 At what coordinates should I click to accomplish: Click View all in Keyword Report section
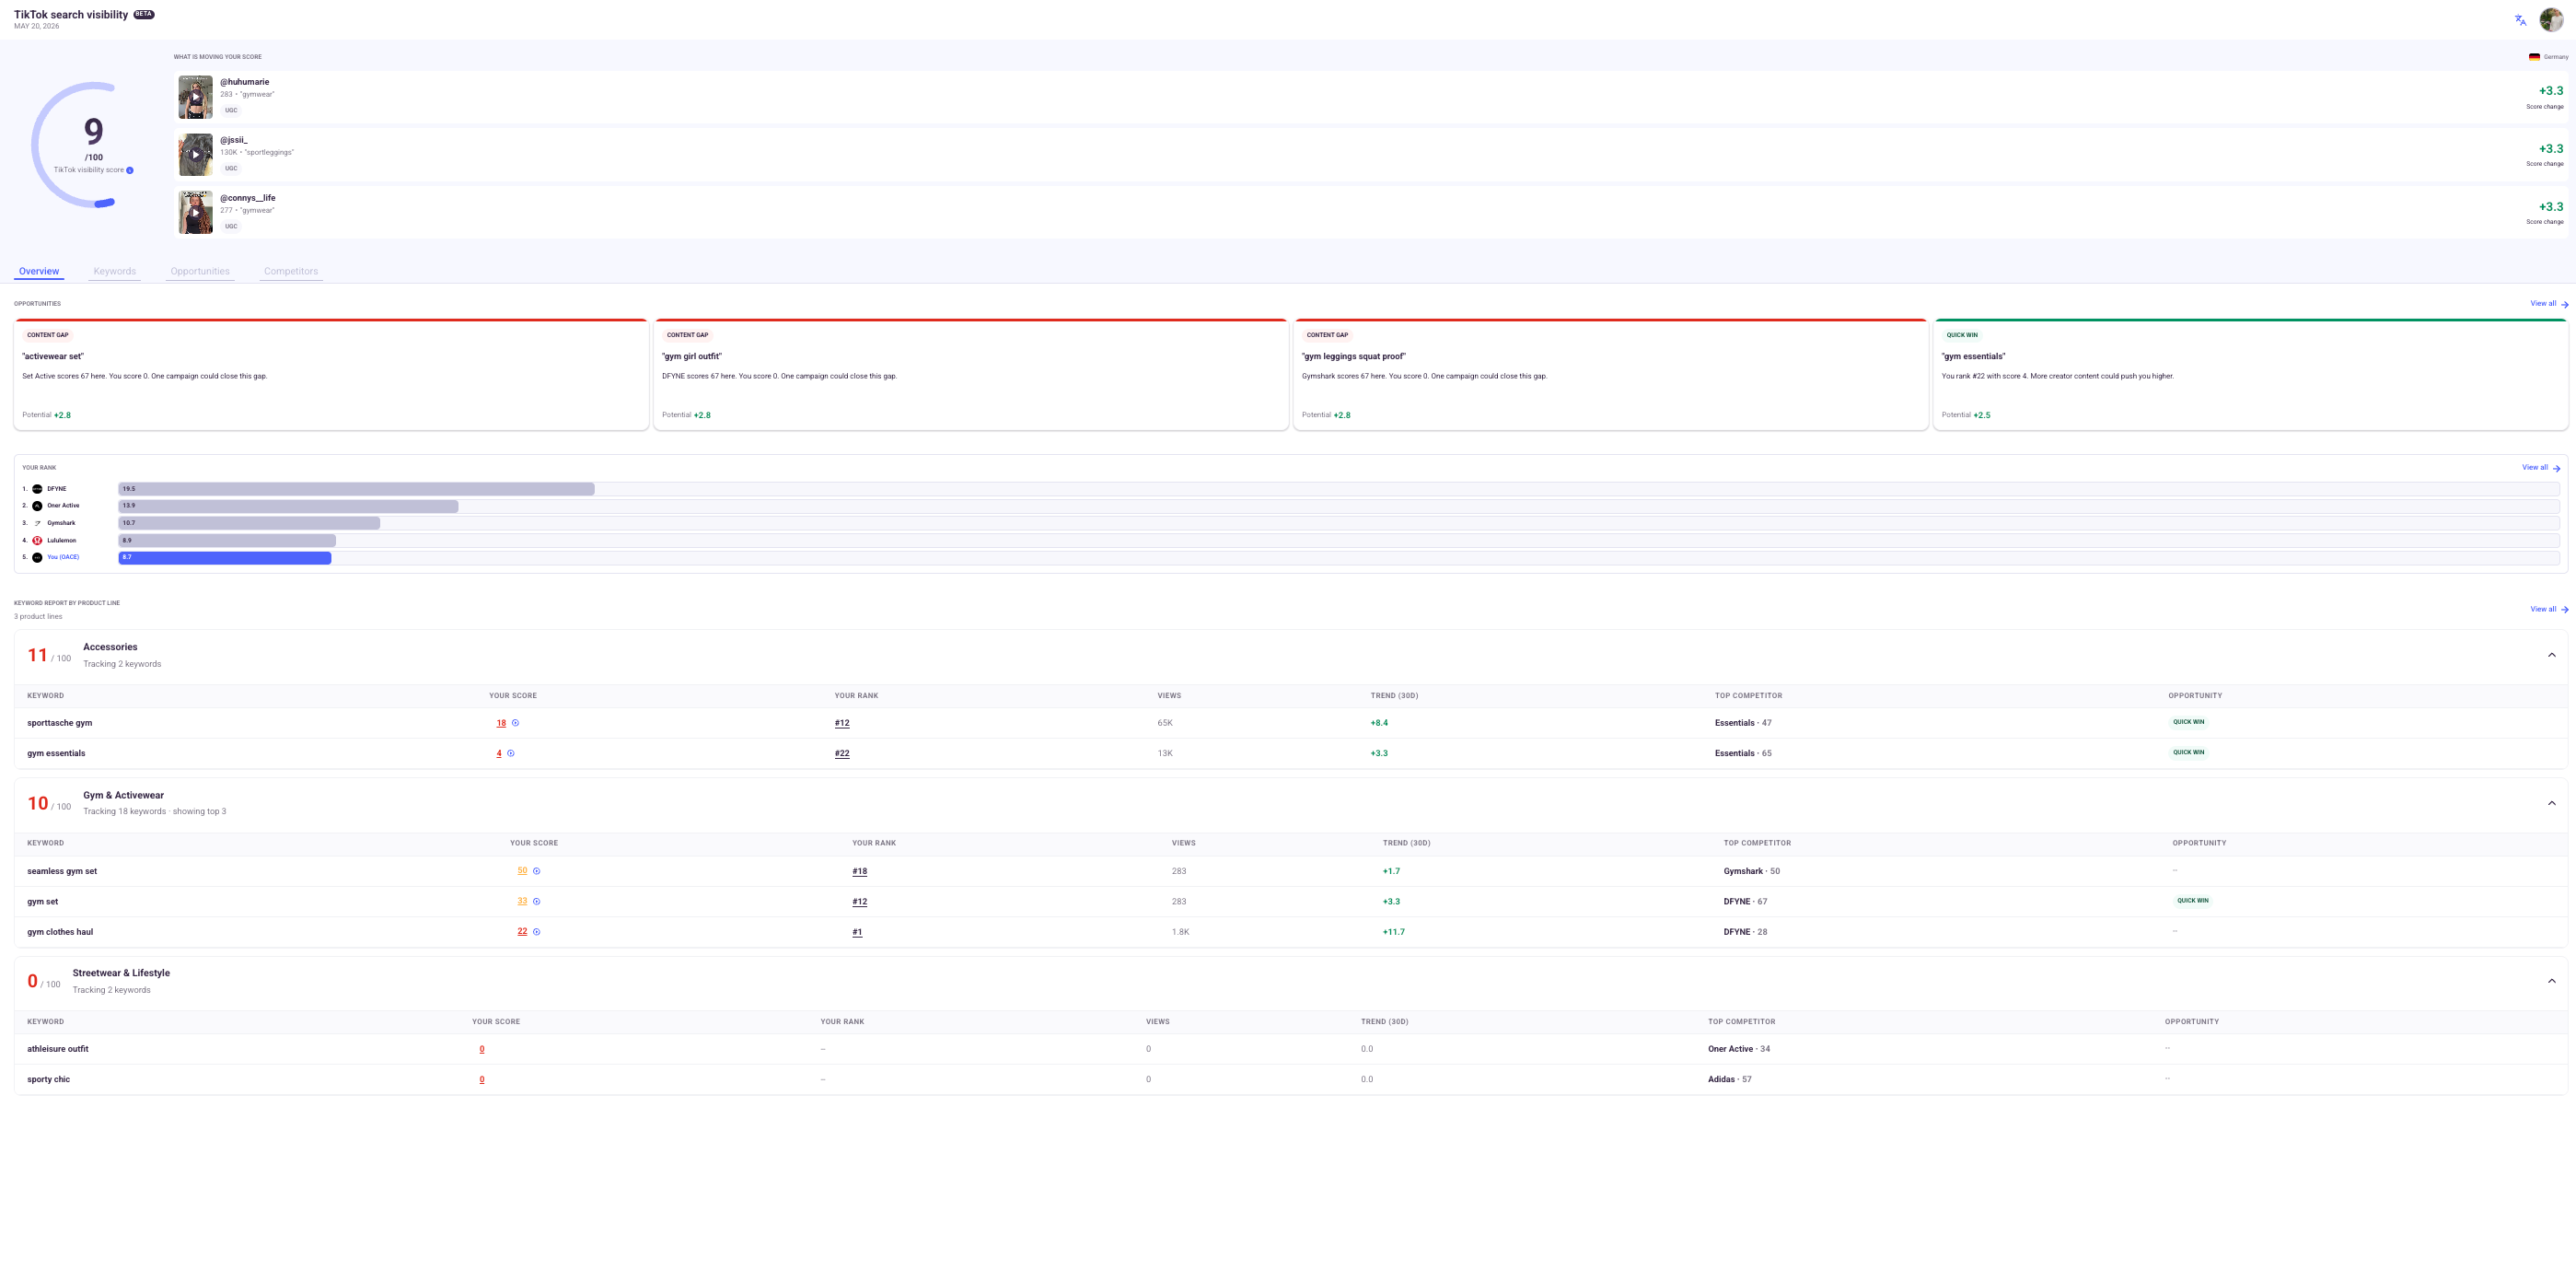2543,609
